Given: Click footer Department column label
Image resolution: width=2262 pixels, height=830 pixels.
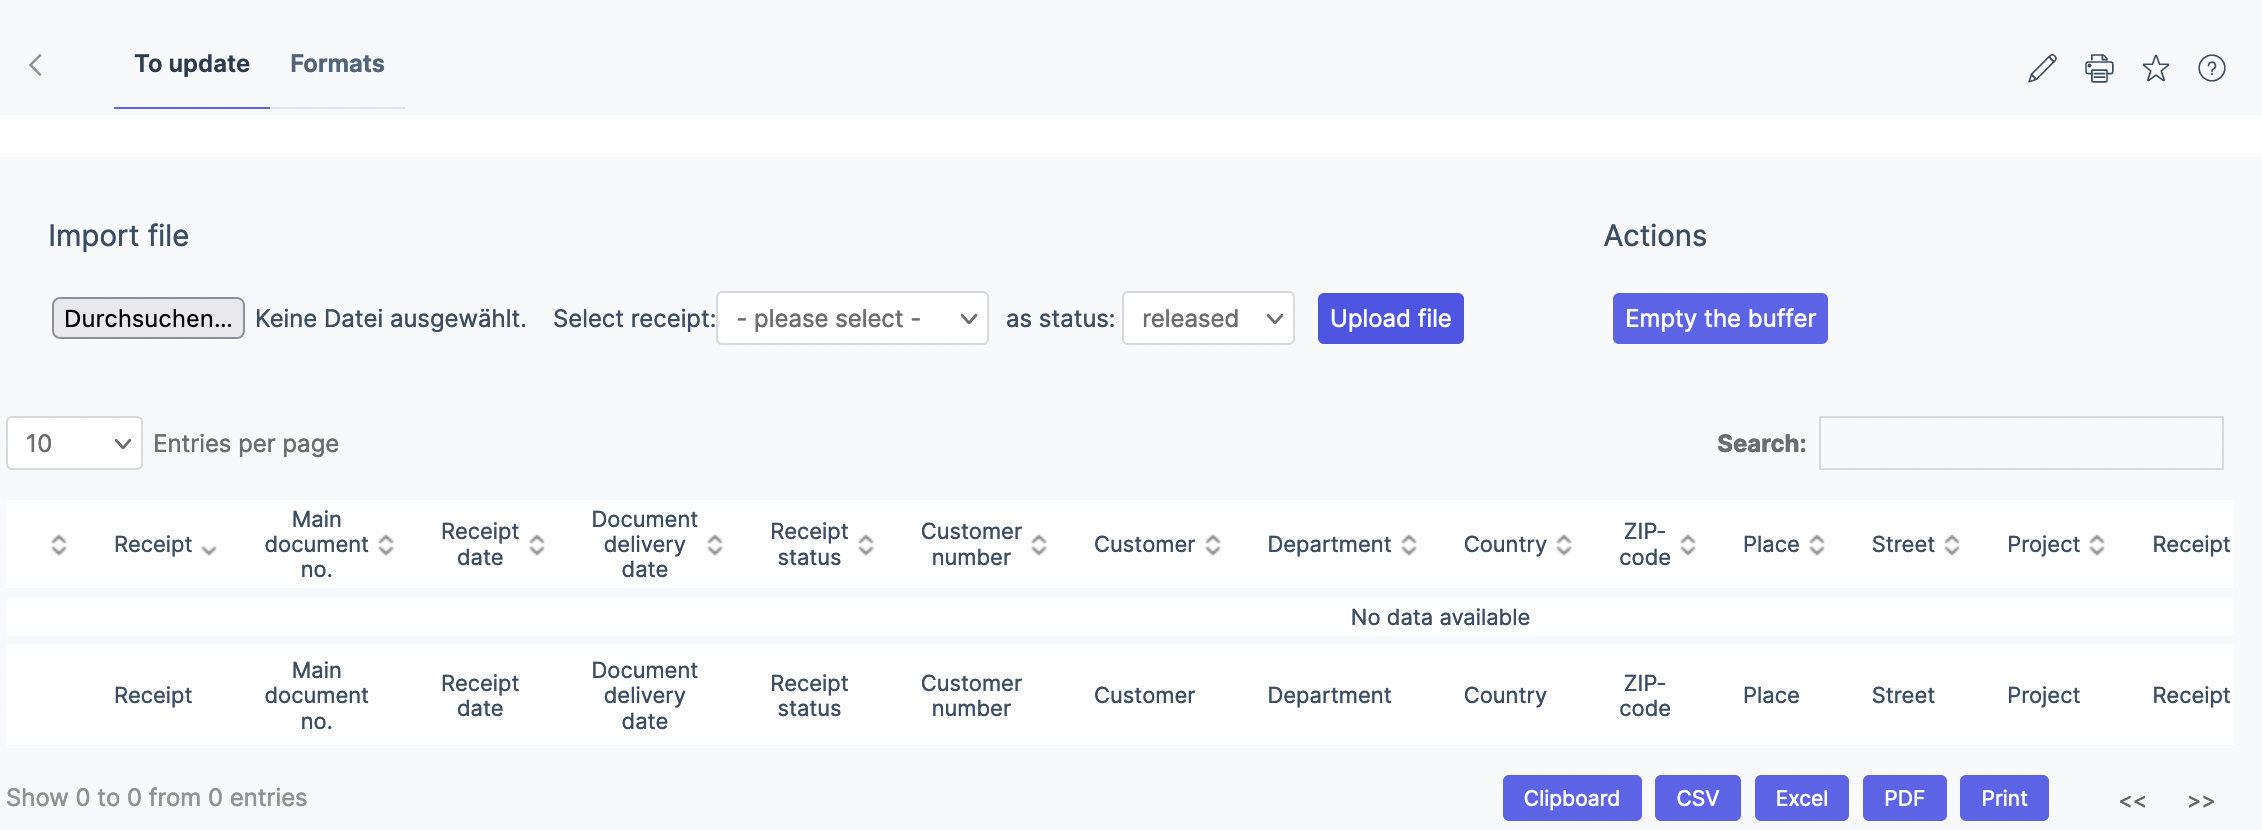Looking at the screenshot, I should tap(1329, 695).
